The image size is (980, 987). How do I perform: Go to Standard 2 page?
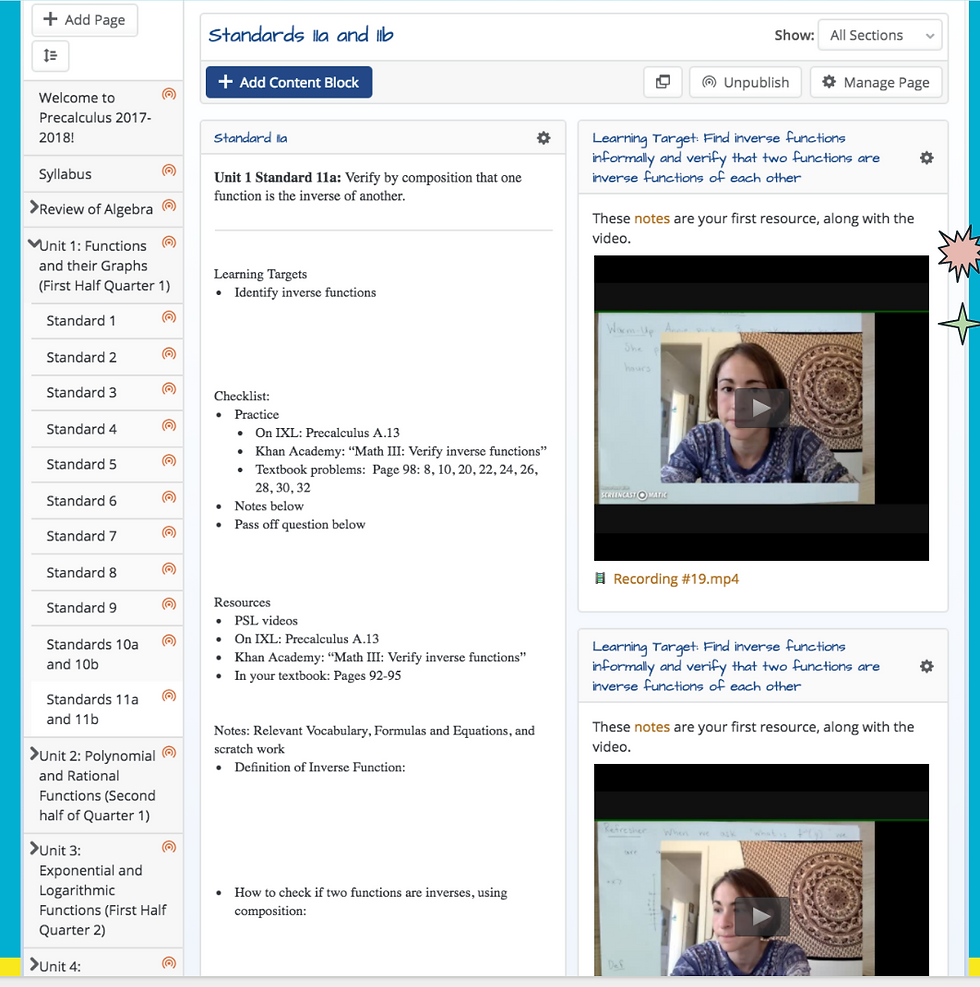tap(81, 358)
